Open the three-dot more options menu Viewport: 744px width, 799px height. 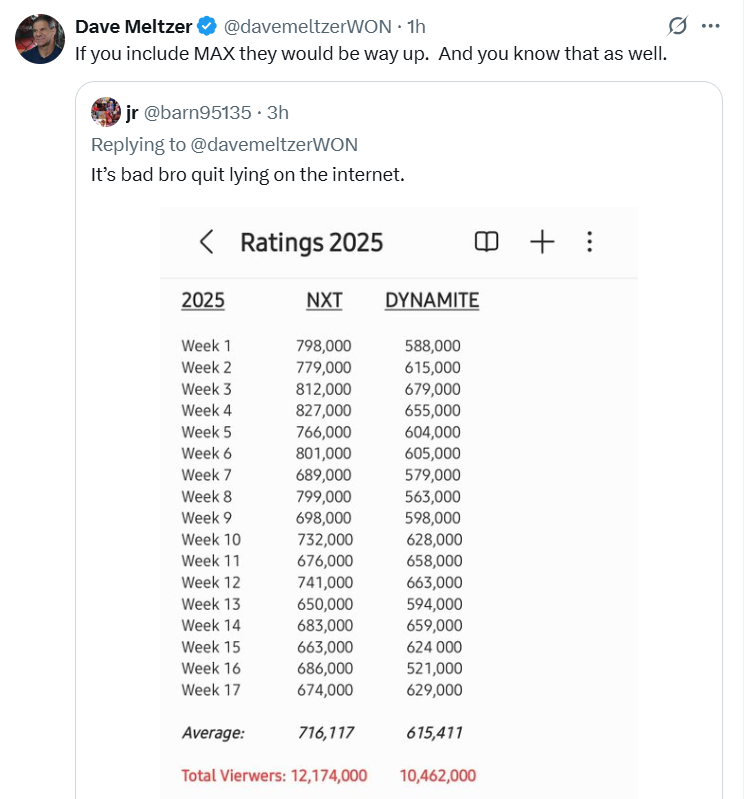coord(710,25)
